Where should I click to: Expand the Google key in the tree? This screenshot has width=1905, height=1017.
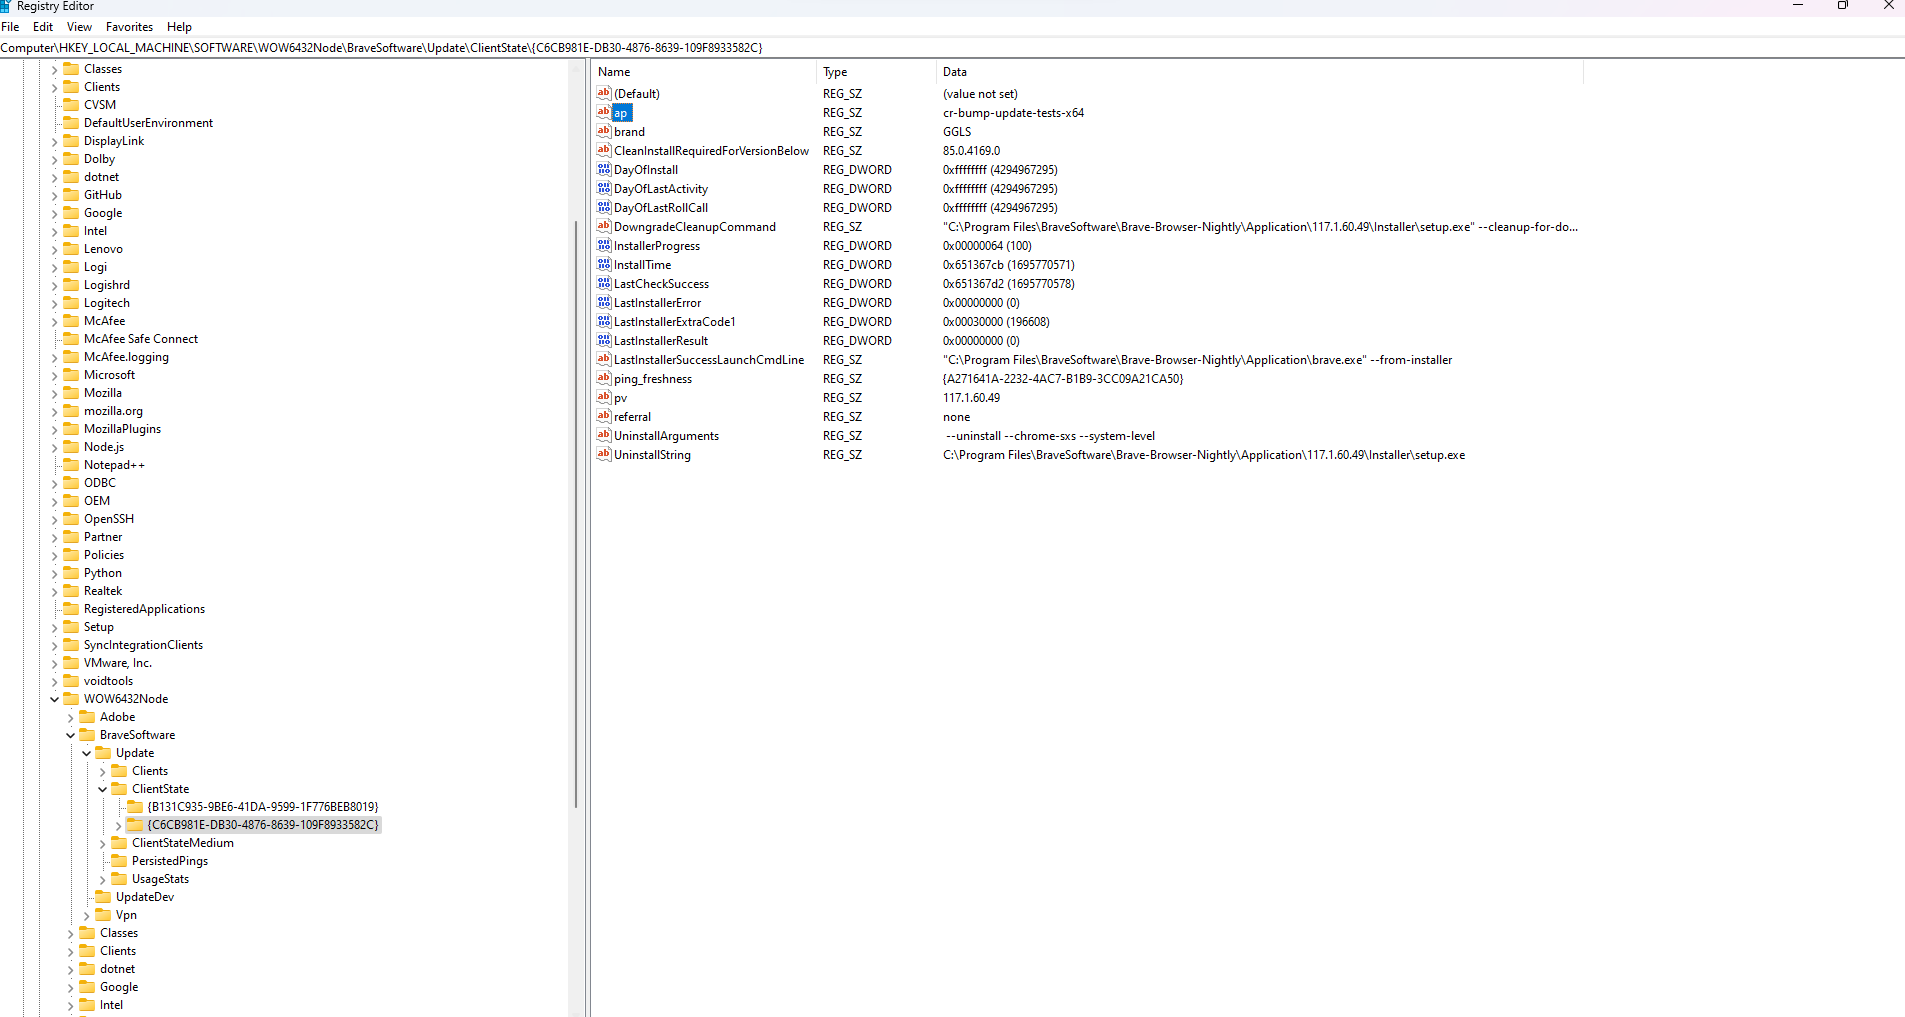click(x=54, y=212)
